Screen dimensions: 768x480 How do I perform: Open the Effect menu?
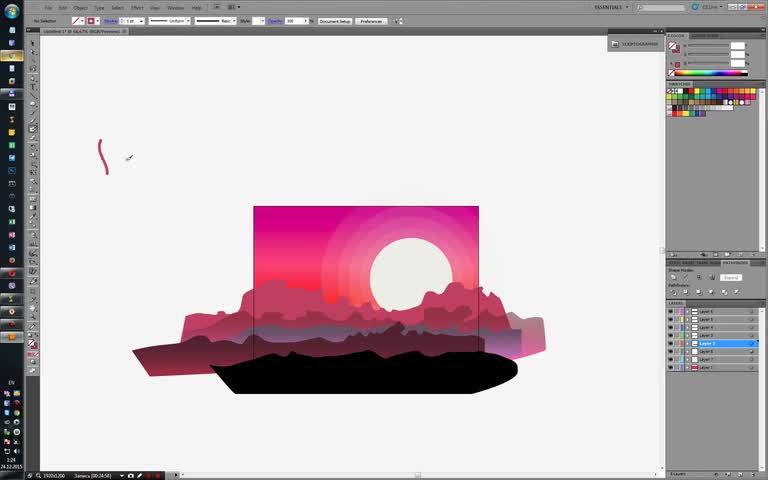click(137, 8)
